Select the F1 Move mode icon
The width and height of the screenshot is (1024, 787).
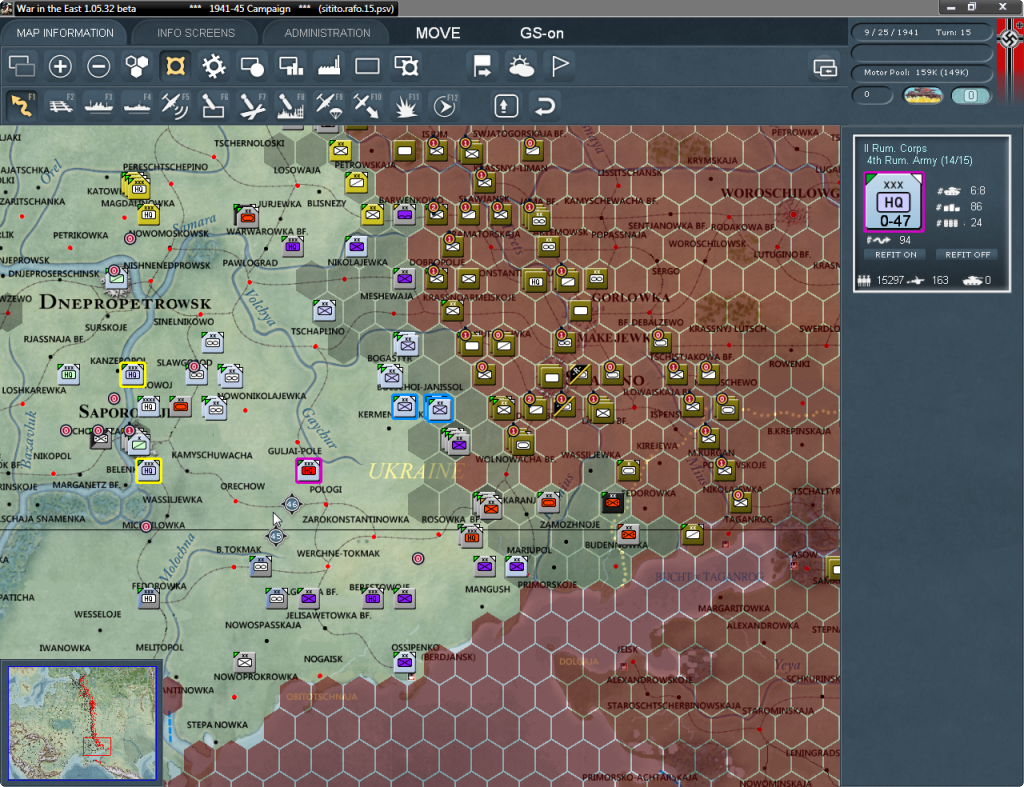point(22,105)
